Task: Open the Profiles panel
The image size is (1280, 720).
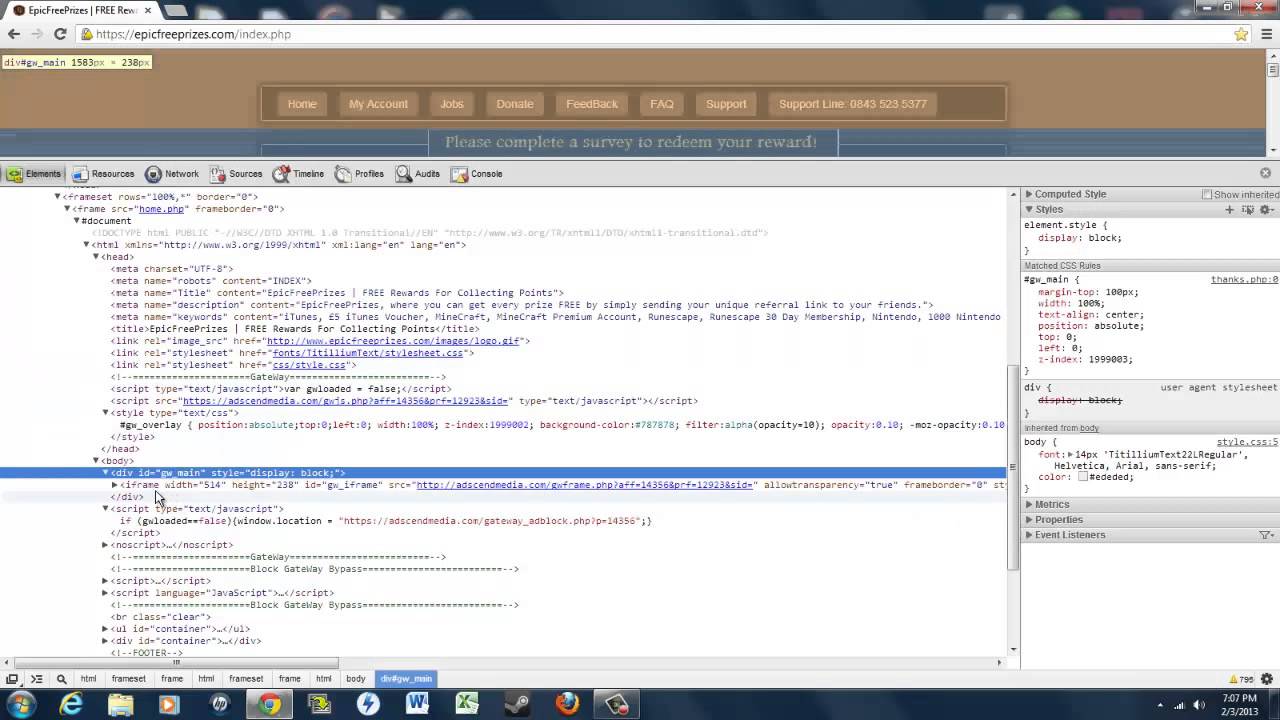Action: point(359,174)
